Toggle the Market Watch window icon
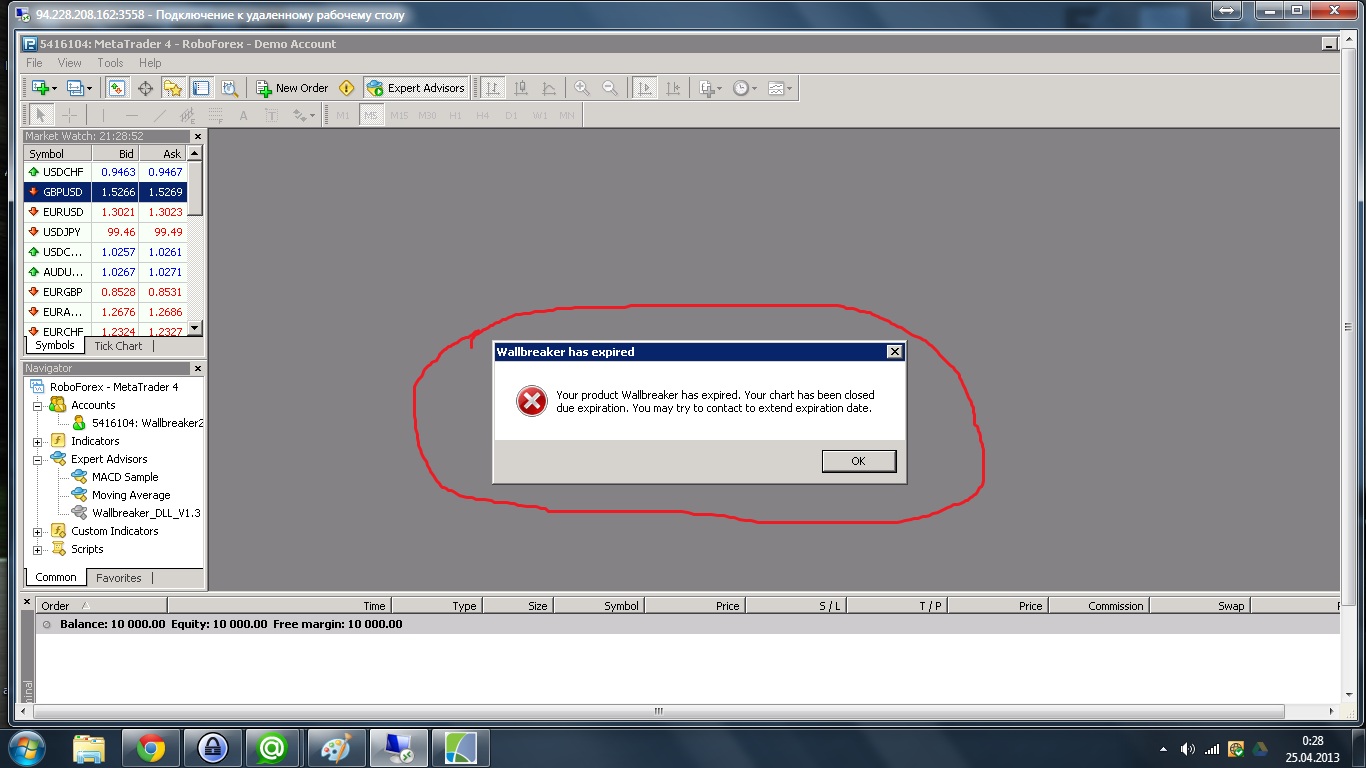 117,88
